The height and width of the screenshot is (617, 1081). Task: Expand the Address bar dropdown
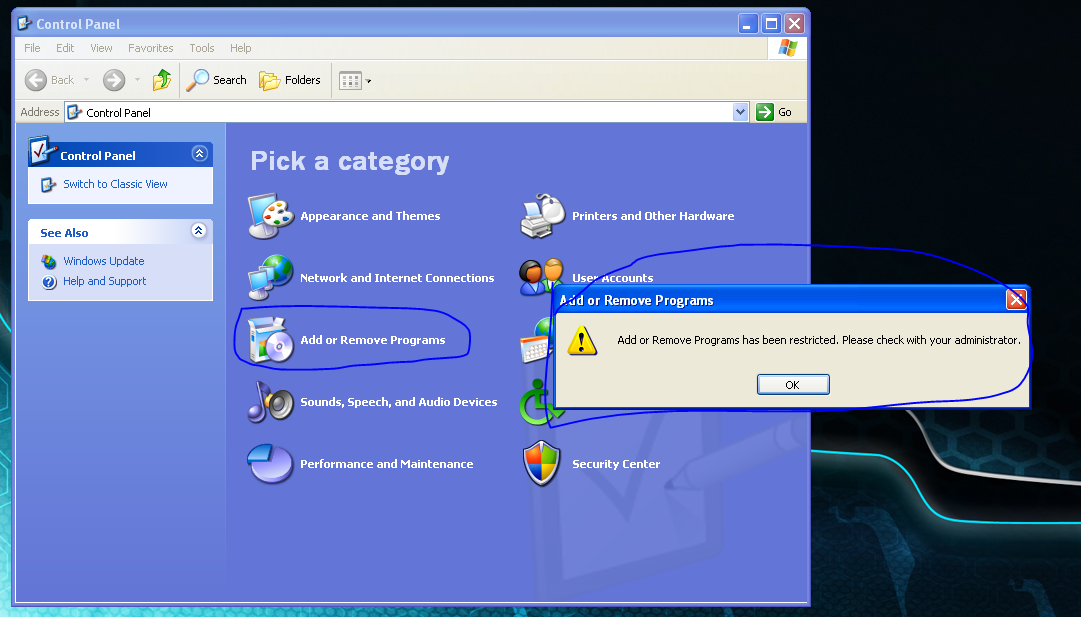tap(740, 112)
